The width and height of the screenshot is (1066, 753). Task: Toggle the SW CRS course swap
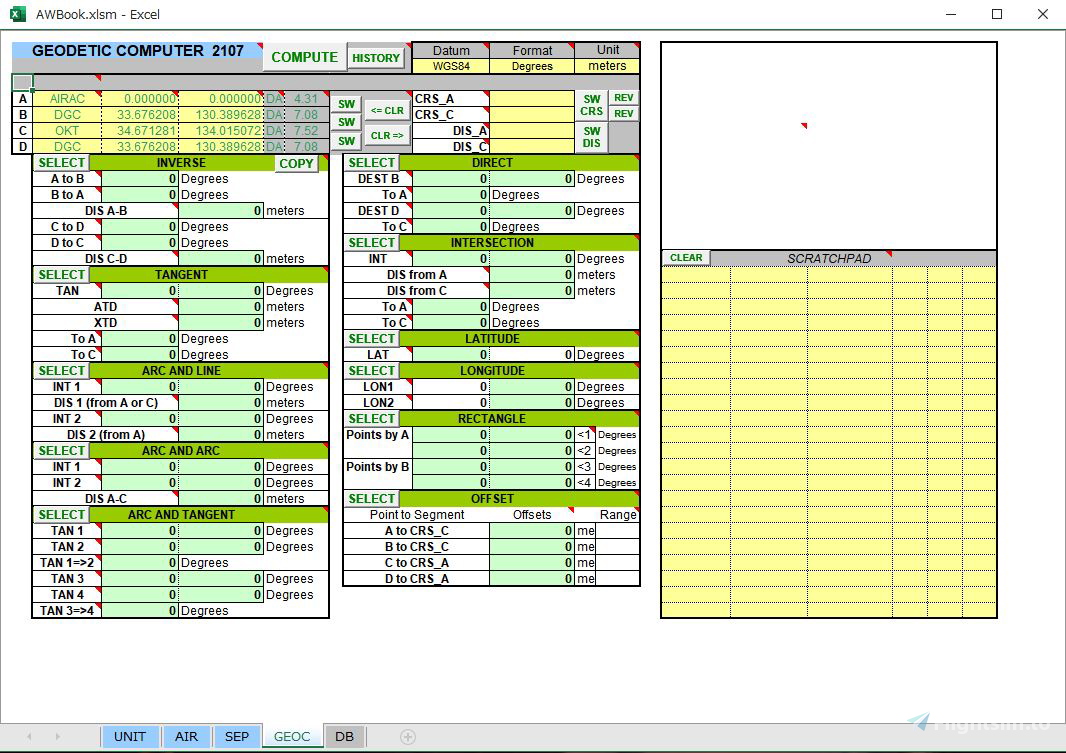coord(591,105)
